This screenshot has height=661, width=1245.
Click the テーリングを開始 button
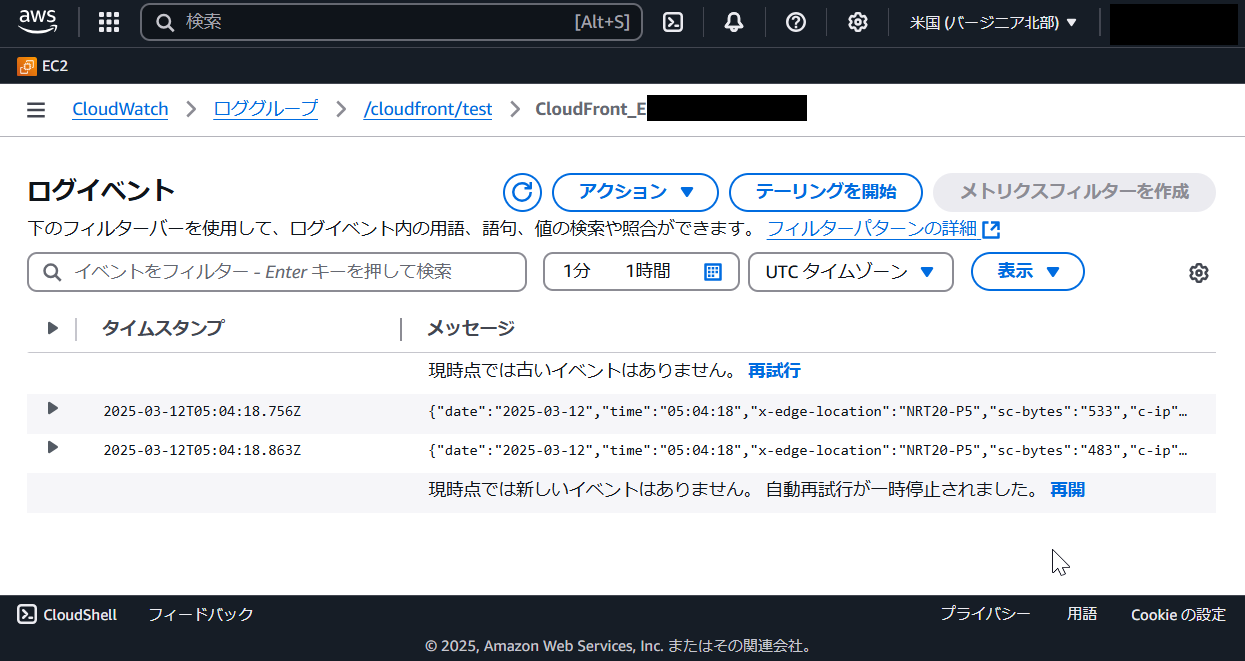tap(825, 192)
